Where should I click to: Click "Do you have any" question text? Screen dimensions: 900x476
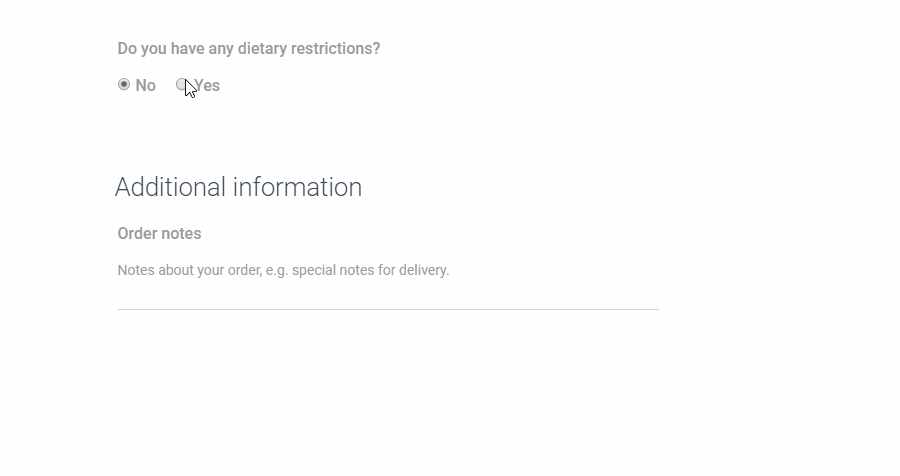click(x=175, y=49)
